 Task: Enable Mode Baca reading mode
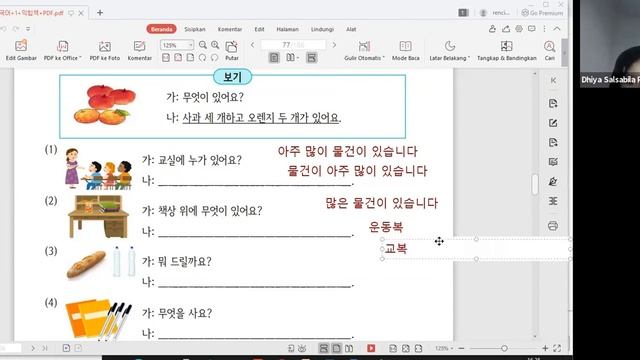click(x=405, y=51)
